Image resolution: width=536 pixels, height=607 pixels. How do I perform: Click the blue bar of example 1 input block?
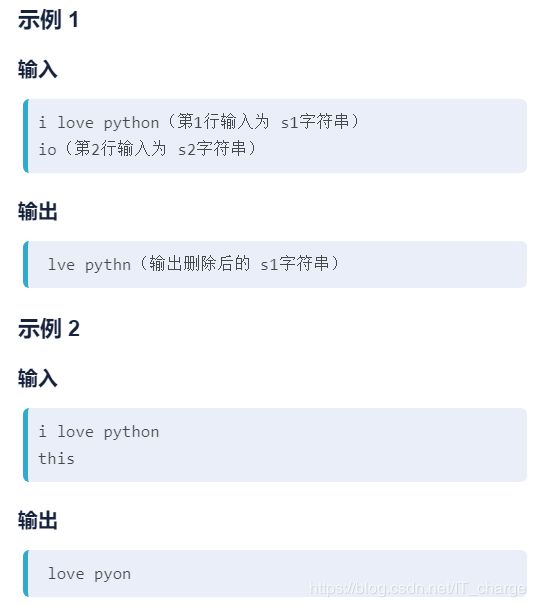point(26,136)
